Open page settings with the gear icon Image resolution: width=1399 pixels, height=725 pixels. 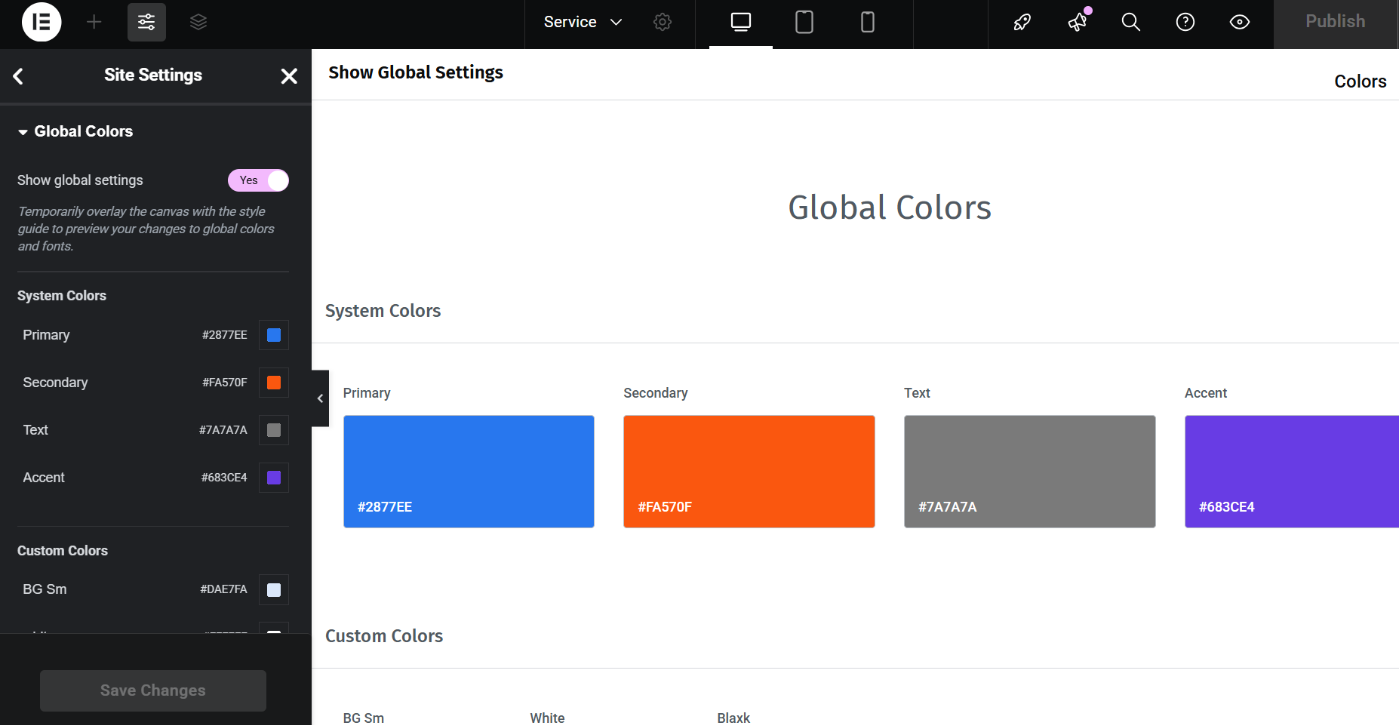[x=662, y=21]
